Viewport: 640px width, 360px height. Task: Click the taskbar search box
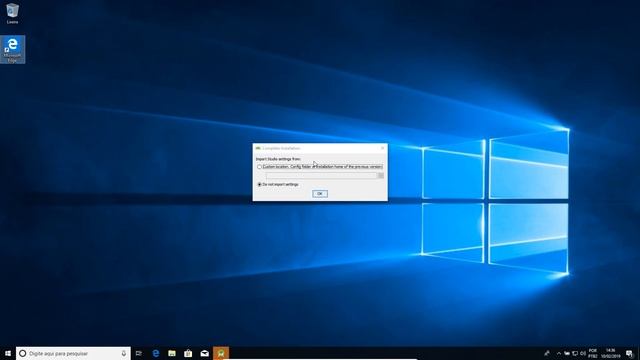(73, 353)
